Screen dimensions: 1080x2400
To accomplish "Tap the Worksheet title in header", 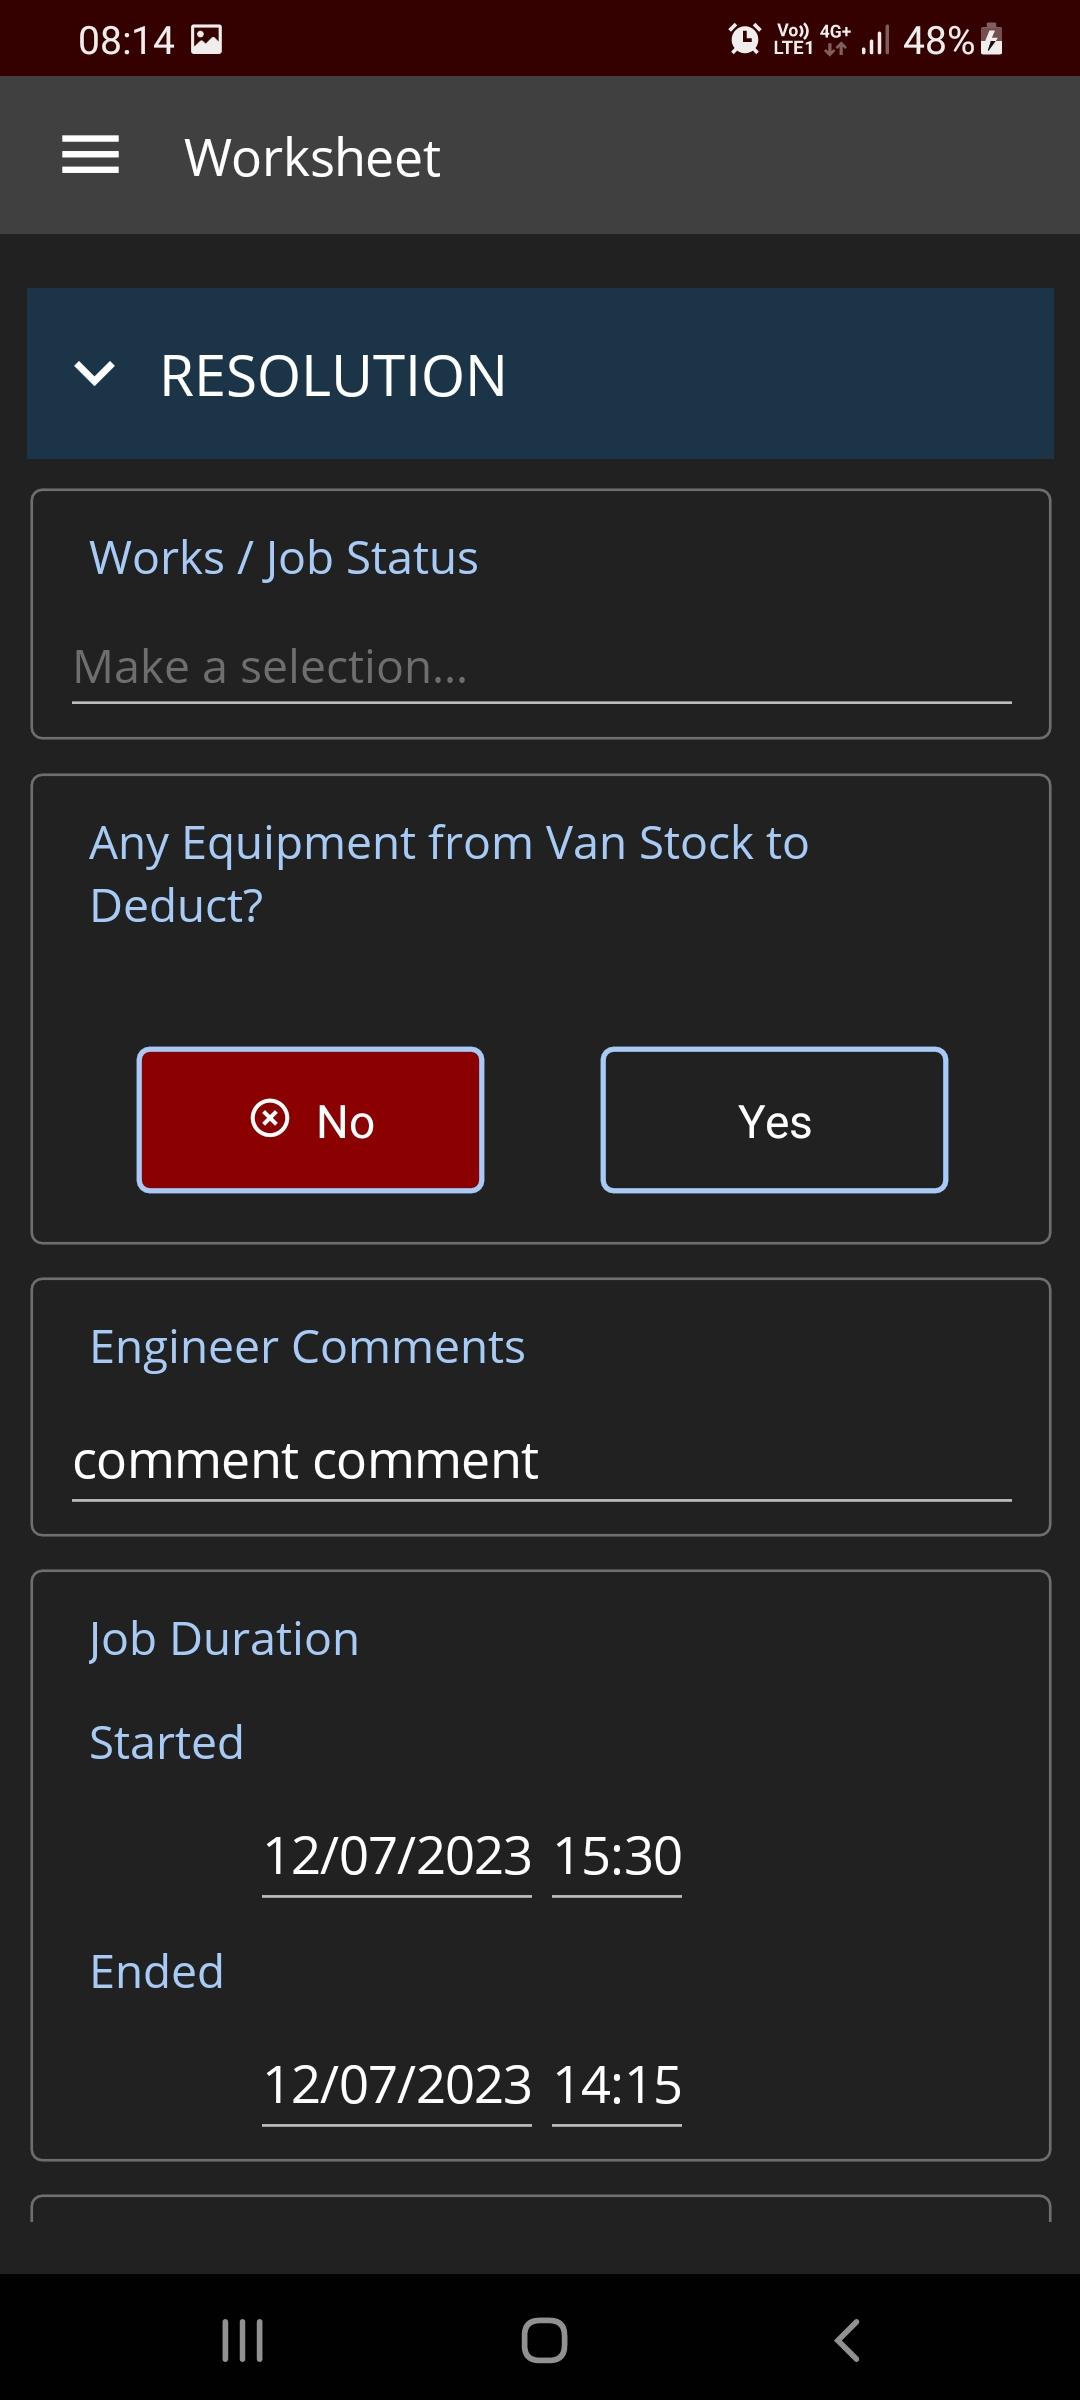I will tap(312, 157).
